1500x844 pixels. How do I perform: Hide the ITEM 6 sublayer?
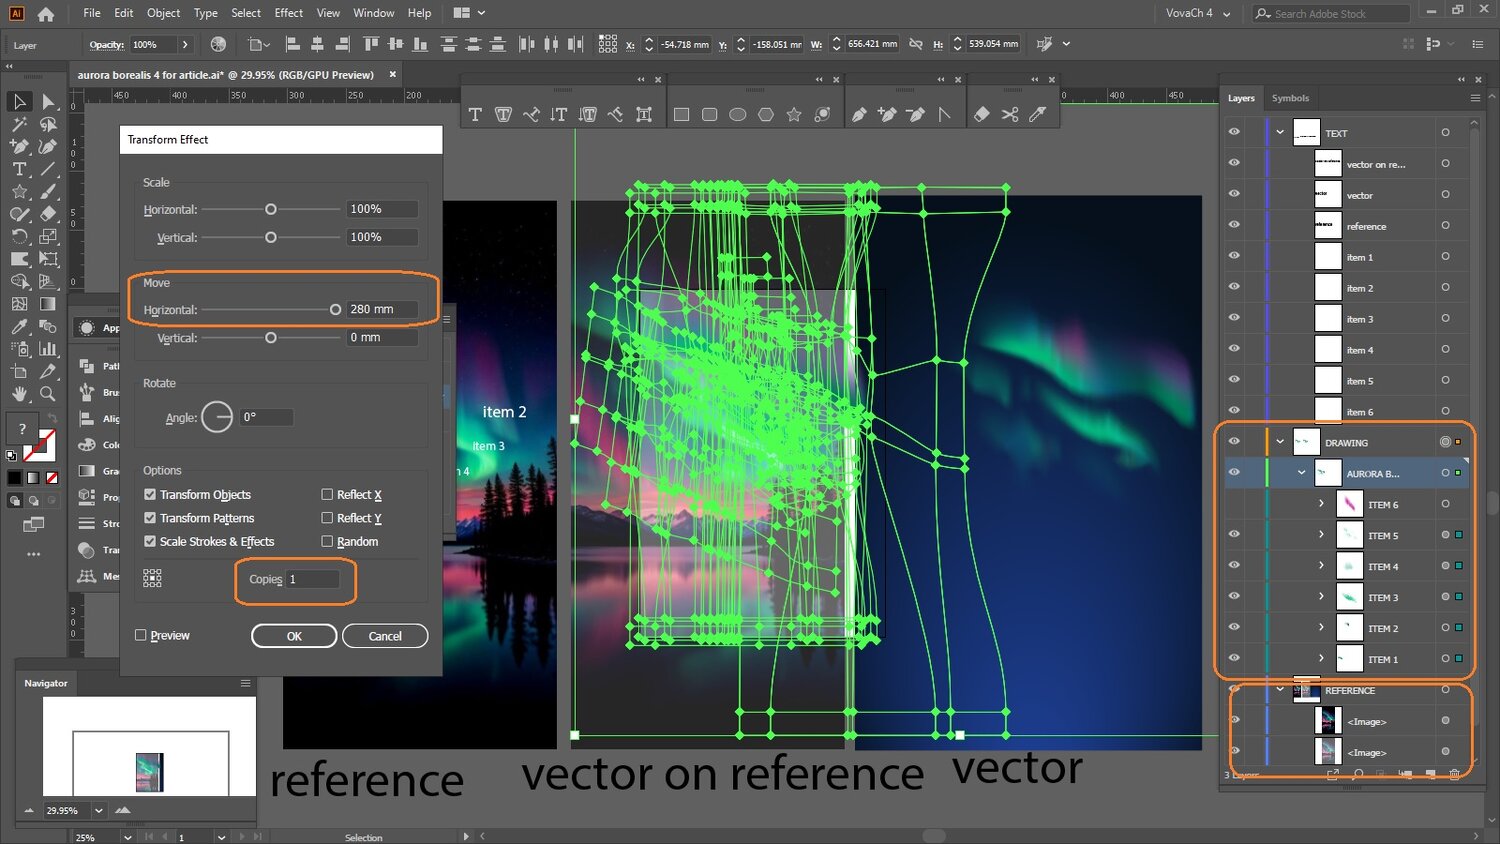[1234, 504]
